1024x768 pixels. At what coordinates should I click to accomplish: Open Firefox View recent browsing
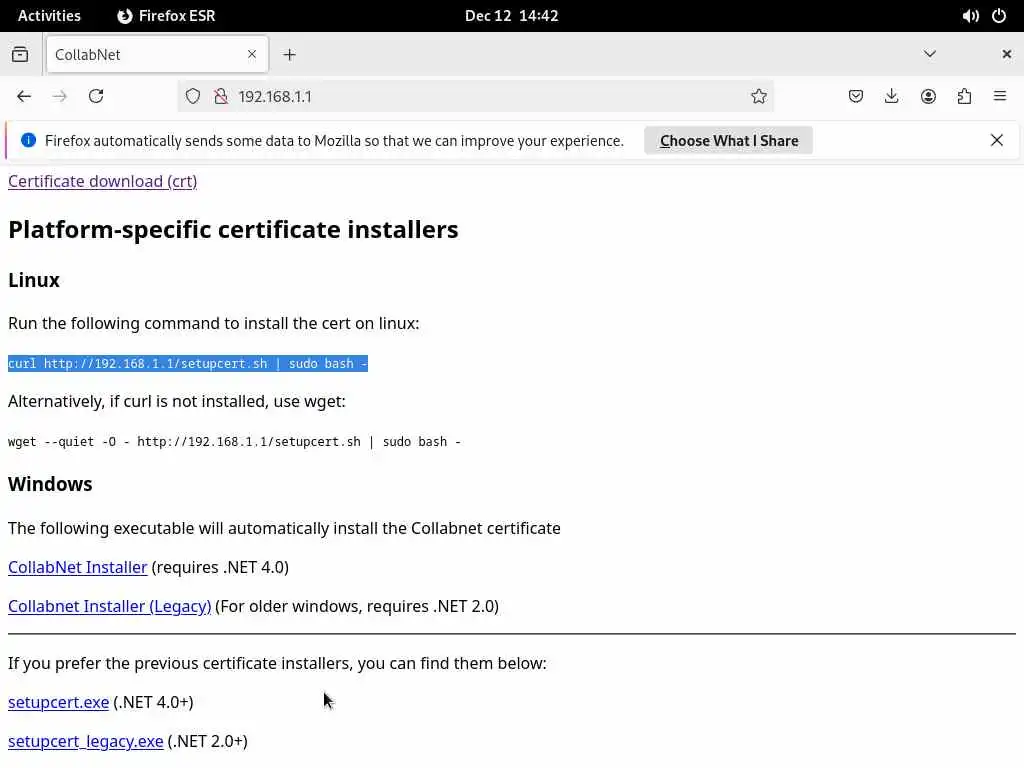tap(20, 55)
